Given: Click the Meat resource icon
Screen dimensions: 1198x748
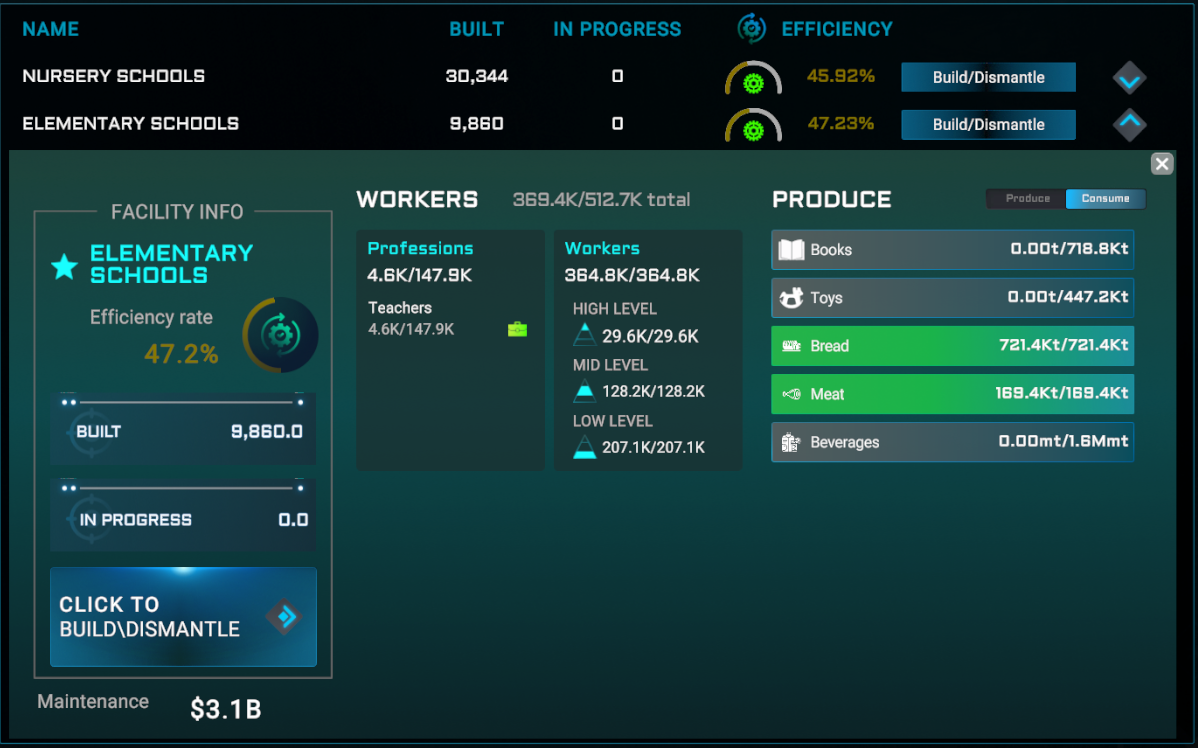Looking at the screenshot, I should coord(791,394).
